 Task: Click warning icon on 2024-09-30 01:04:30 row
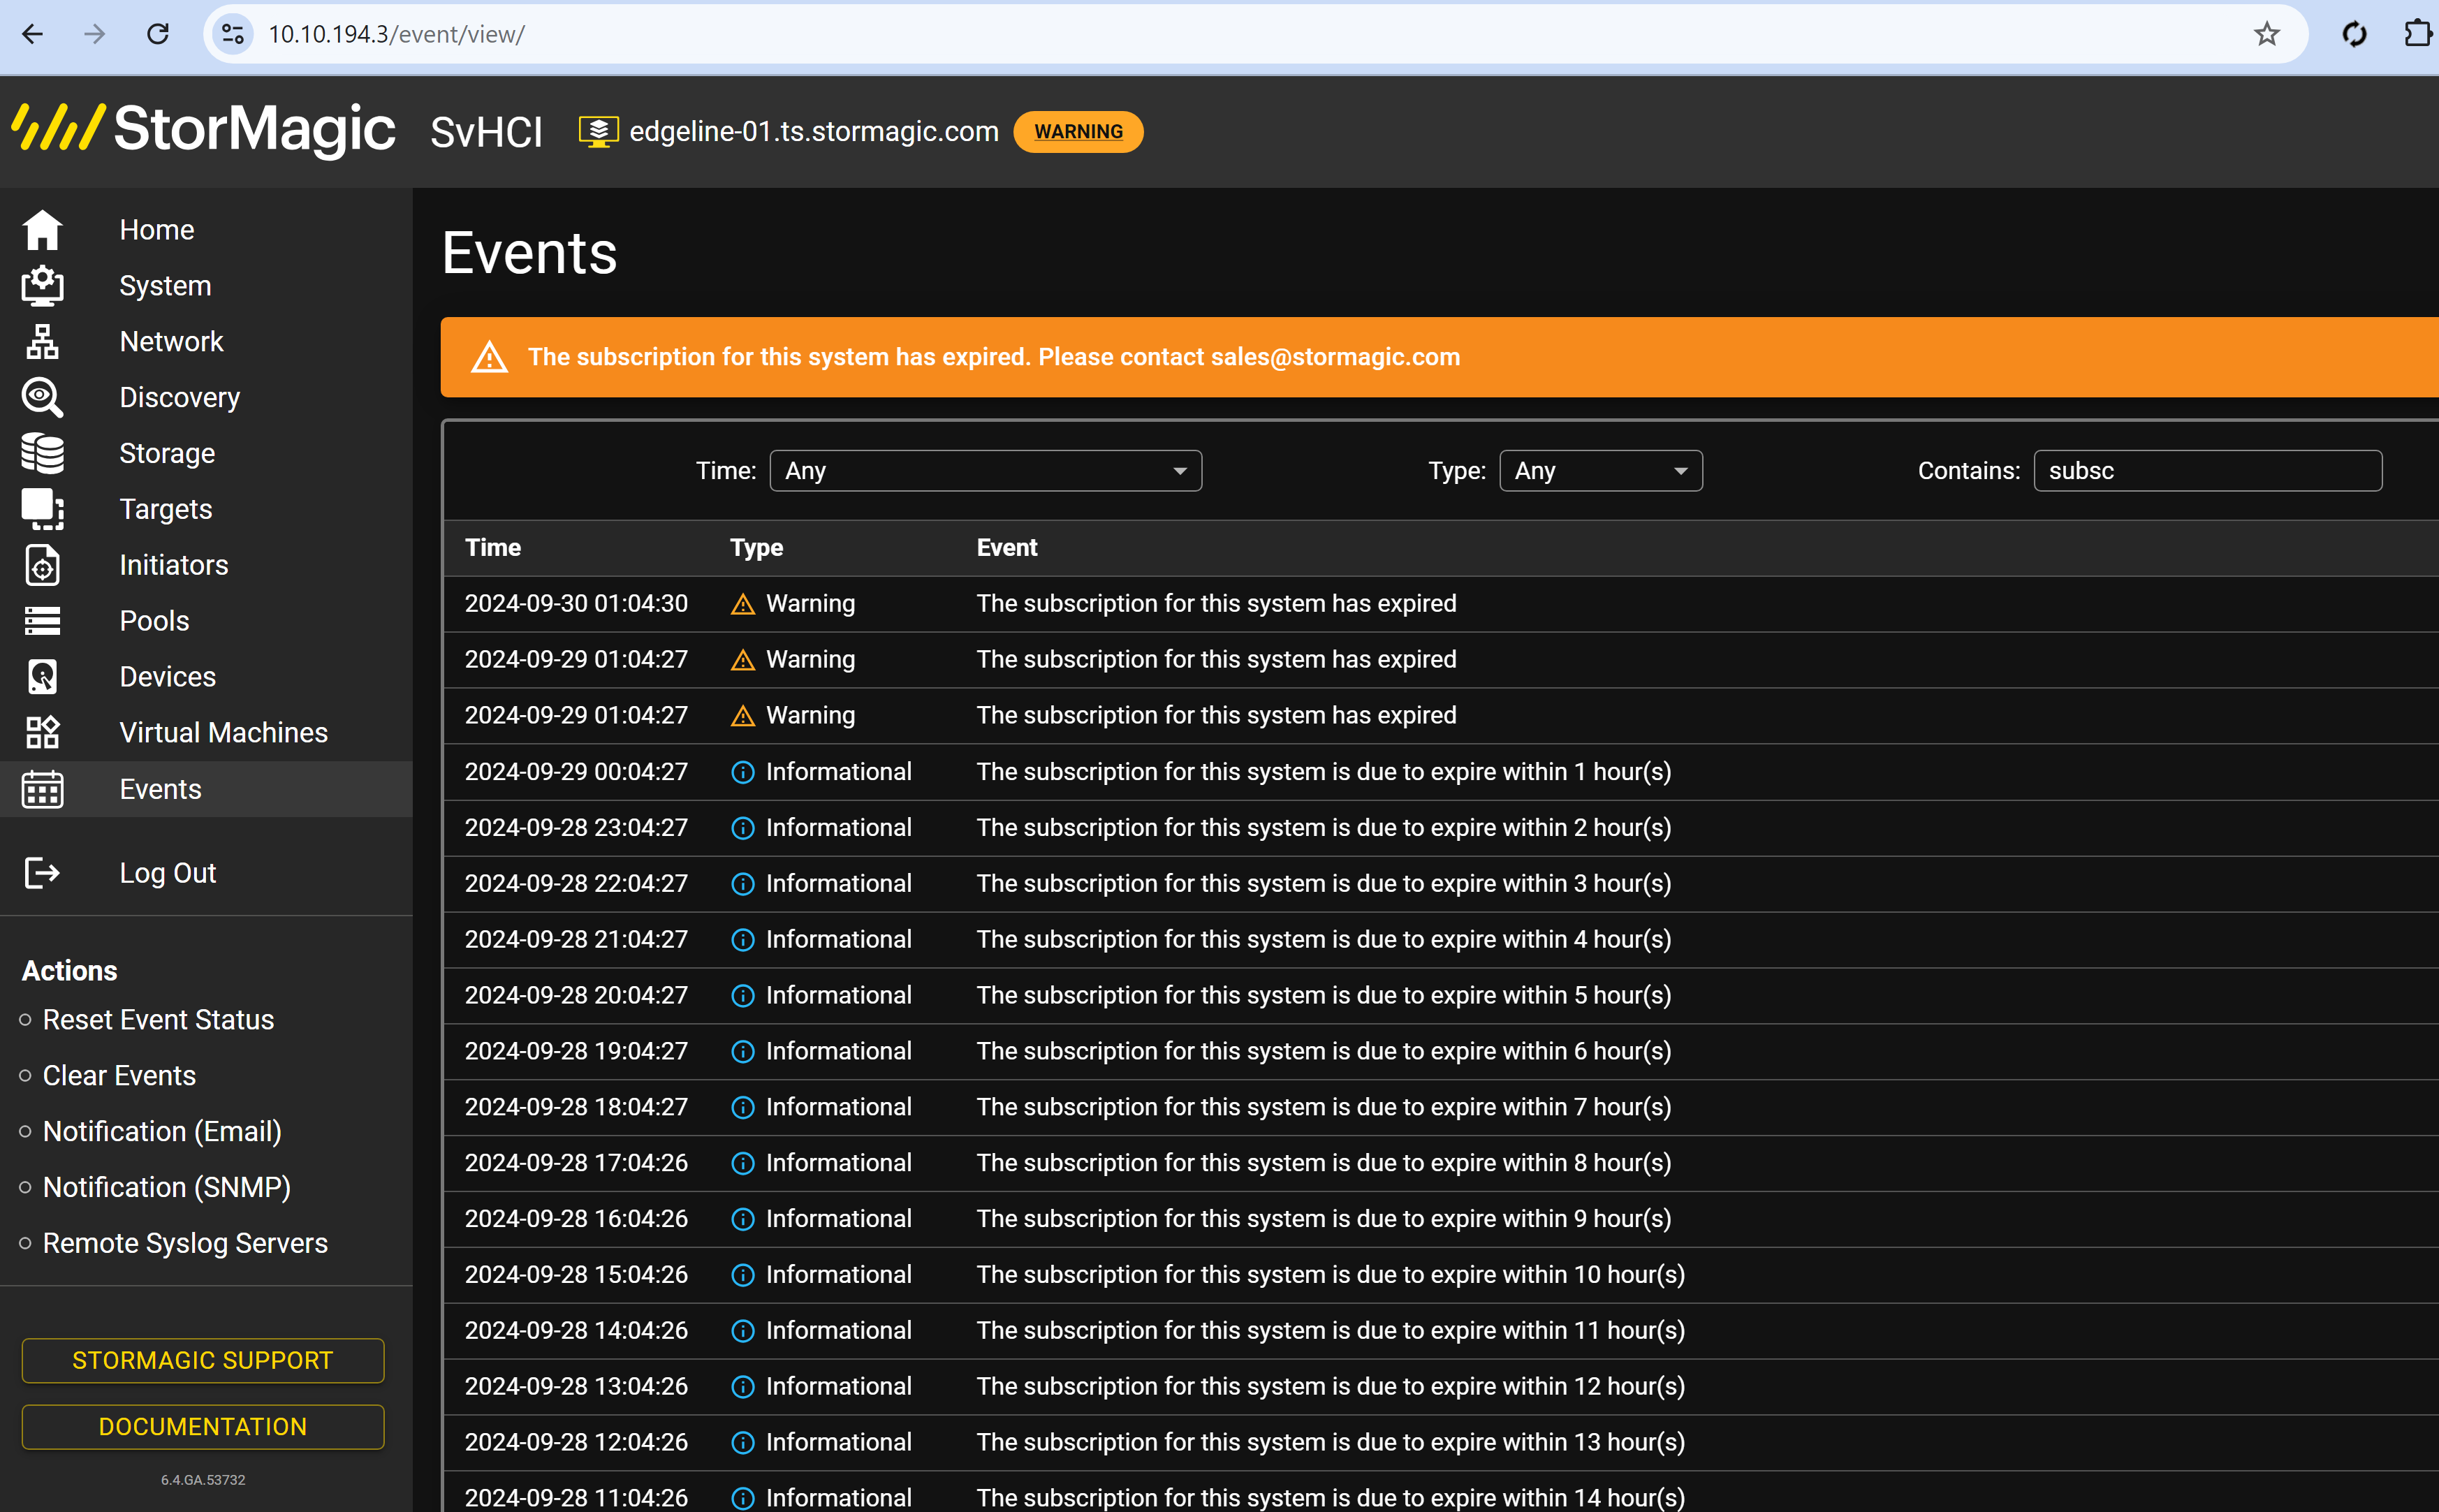(x=742, y=604)
